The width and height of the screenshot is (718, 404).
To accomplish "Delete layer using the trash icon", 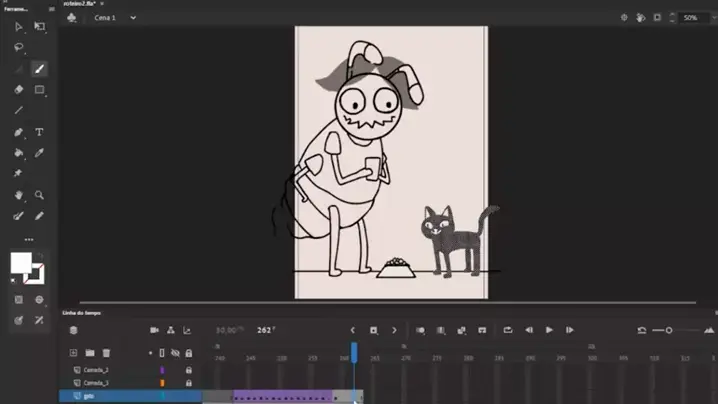I will pos(106,352).
